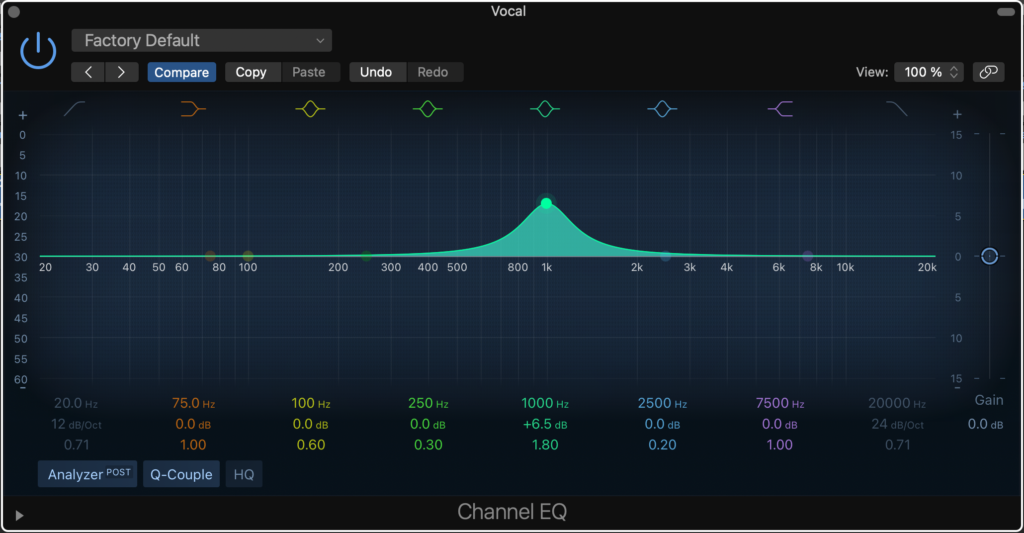Click the 24 dB/Oct slope value
This screenshot has height=533, width=1024.
(897, 424)
